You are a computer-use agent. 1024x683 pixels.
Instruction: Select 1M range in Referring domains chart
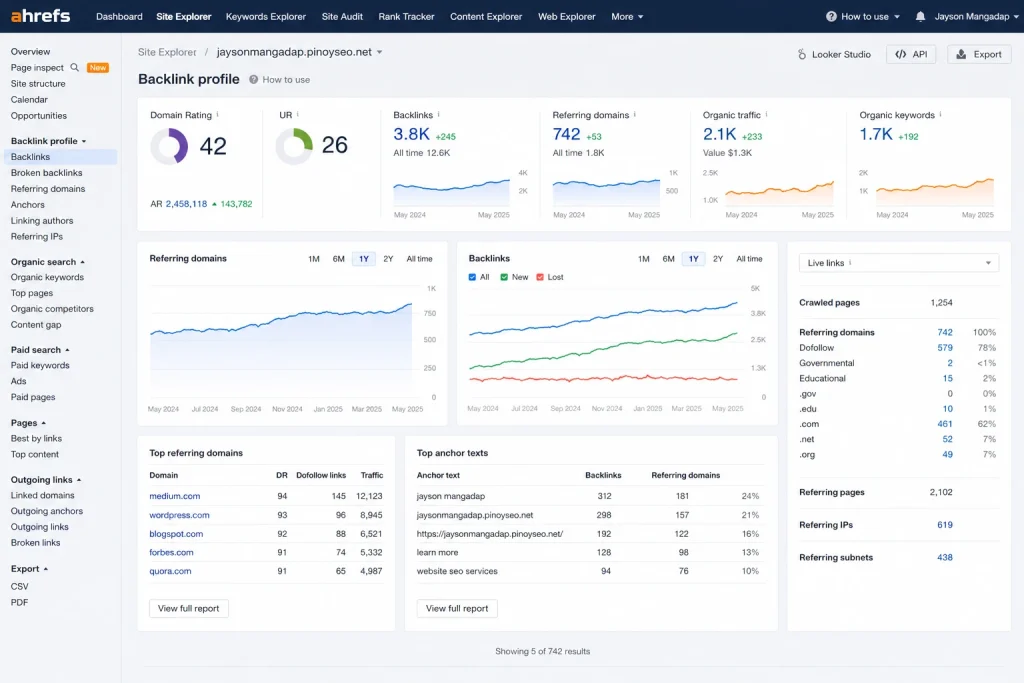[314, 259]
